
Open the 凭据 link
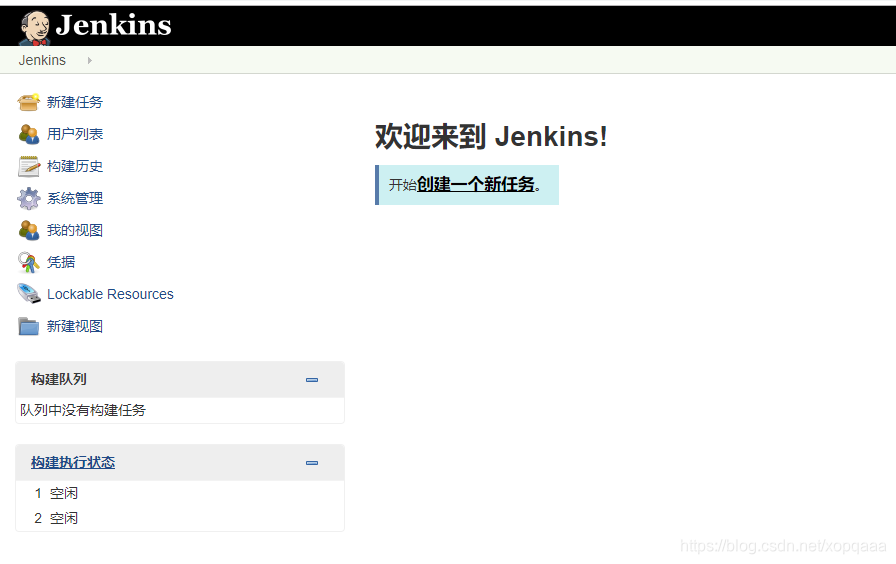click(x=61, y=262)
